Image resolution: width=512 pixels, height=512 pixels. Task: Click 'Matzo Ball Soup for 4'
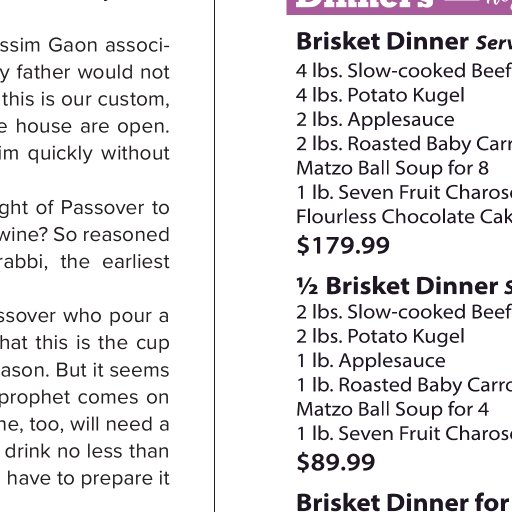point(393,409)
